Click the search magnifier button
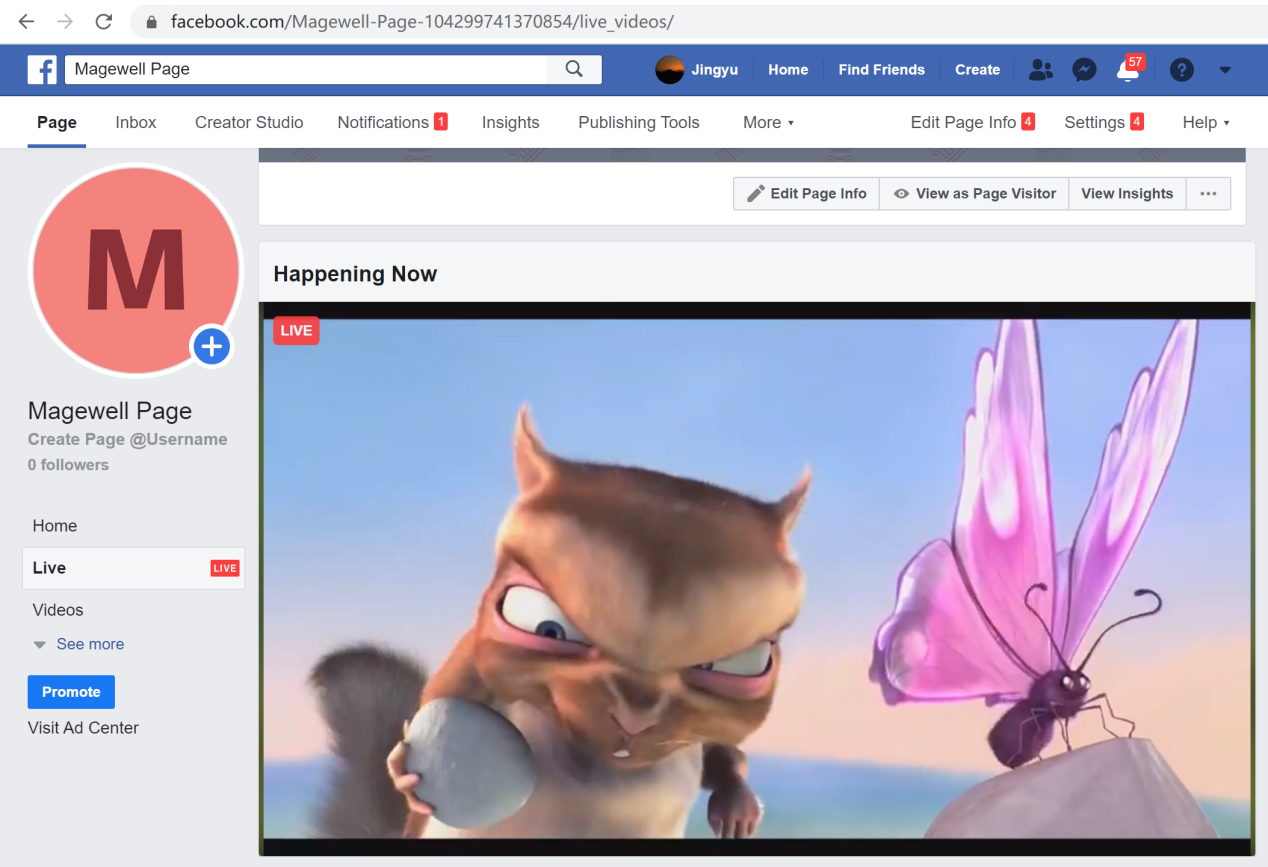This screenshot has width=1268, height=867. [574, 69]
